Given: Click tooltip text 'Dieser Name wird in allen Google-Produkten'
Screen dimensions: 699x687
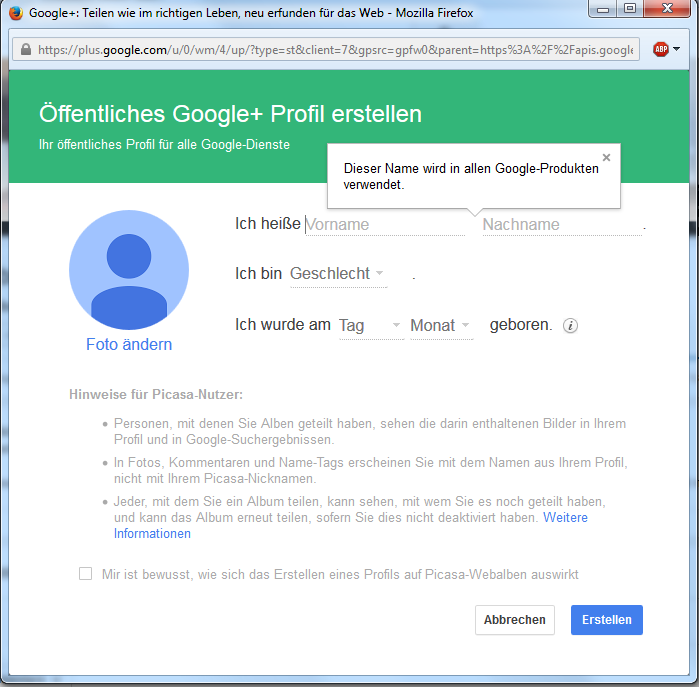Looking at the screenshot, I should click(x=471, y=169).
